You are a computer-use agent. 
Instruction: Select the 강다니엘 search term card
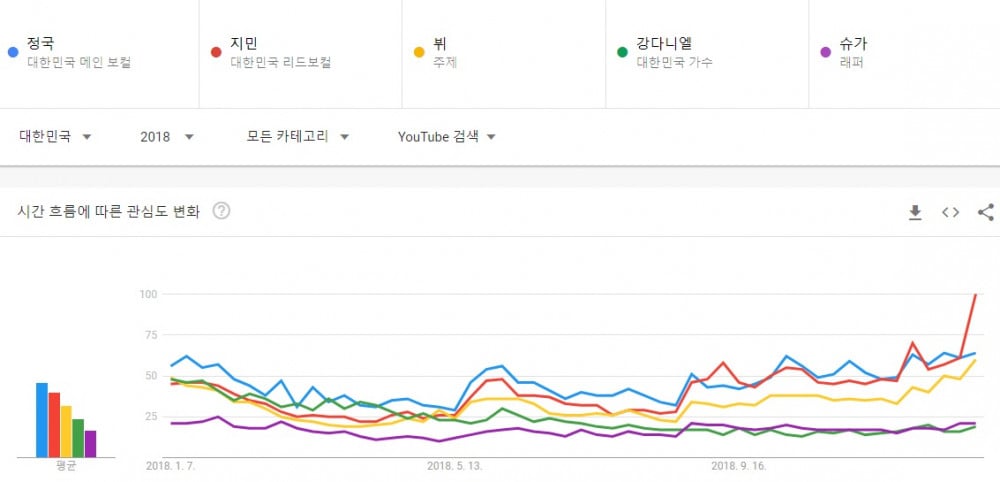pos(707,54)
